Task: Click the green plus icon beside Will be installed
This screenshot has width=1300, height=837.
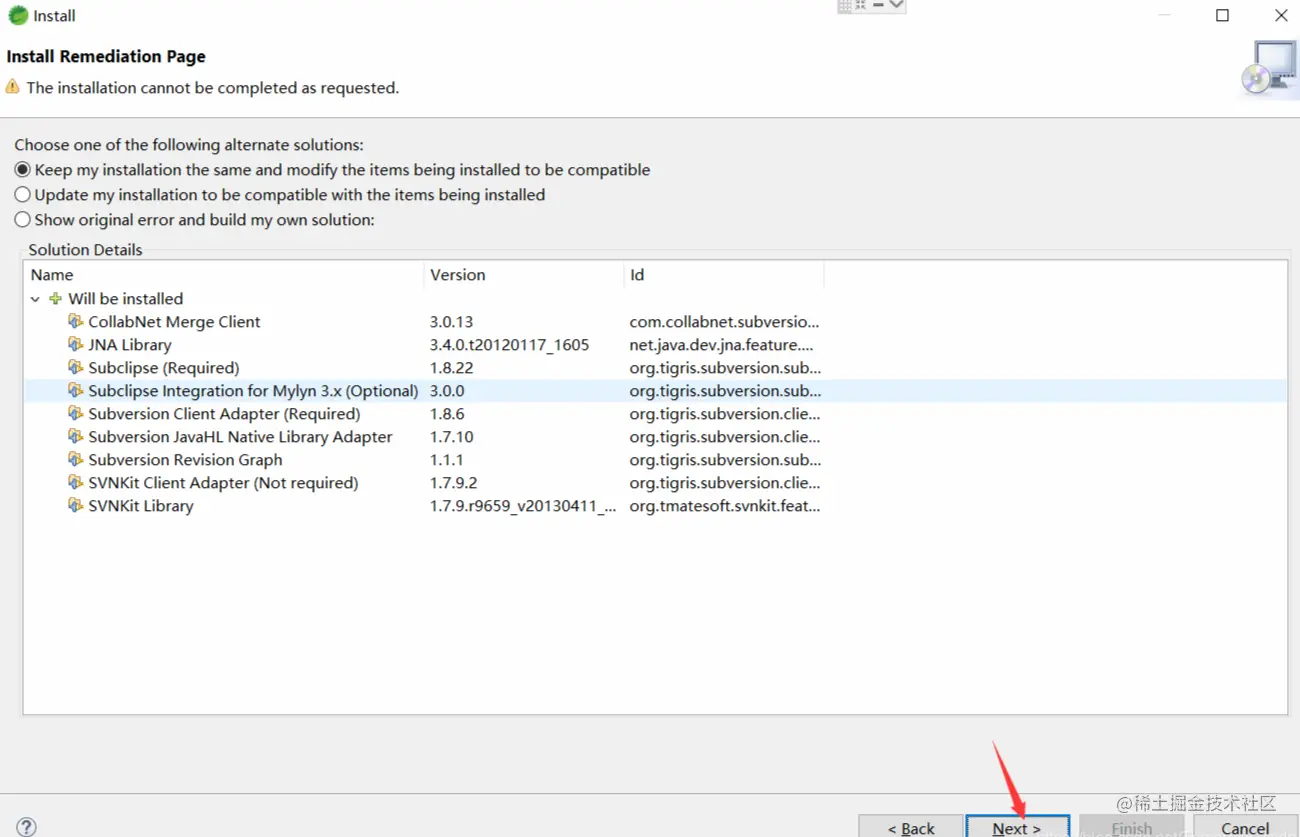Action: (55, 298)
